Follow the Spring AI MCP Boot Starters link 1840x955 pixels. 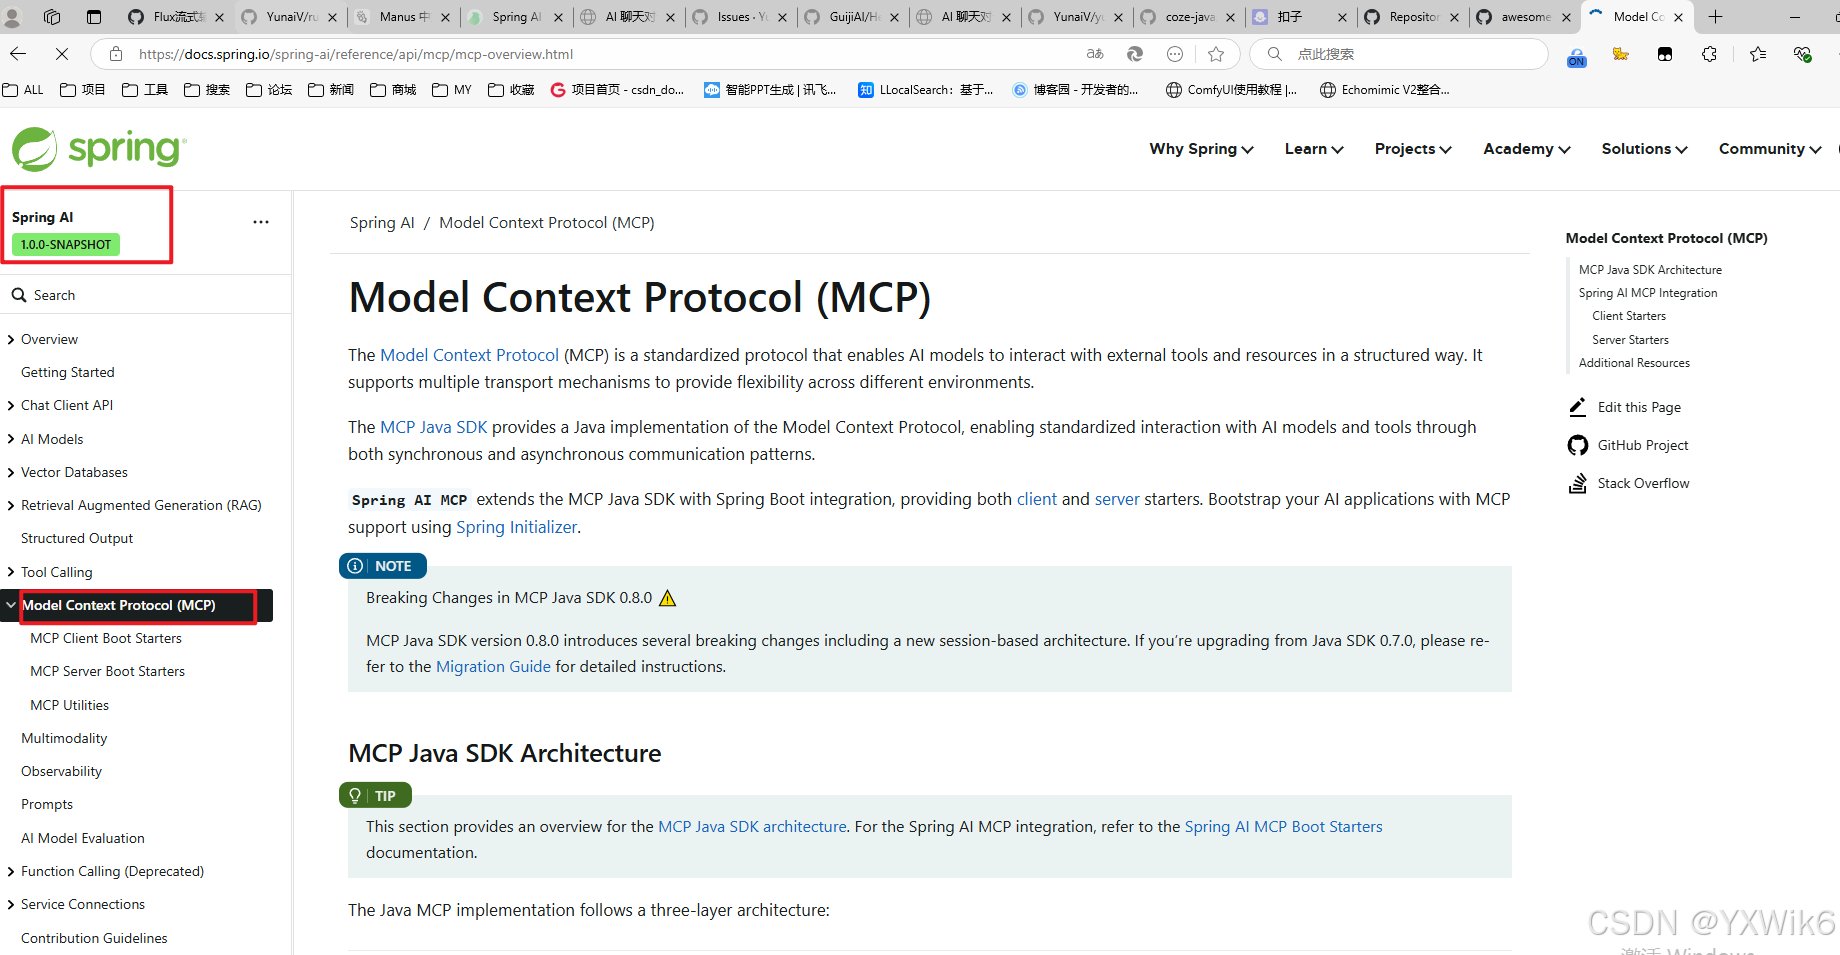[1283, 827]
